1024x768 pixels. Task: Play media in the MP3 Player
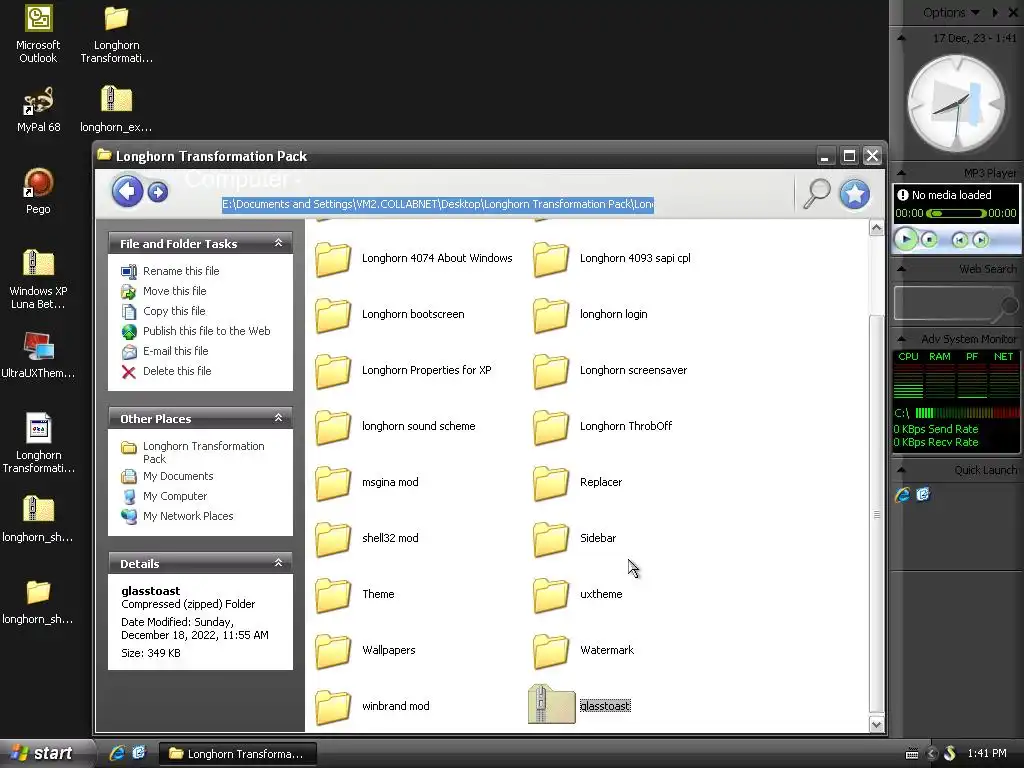[x=906, y=240]
